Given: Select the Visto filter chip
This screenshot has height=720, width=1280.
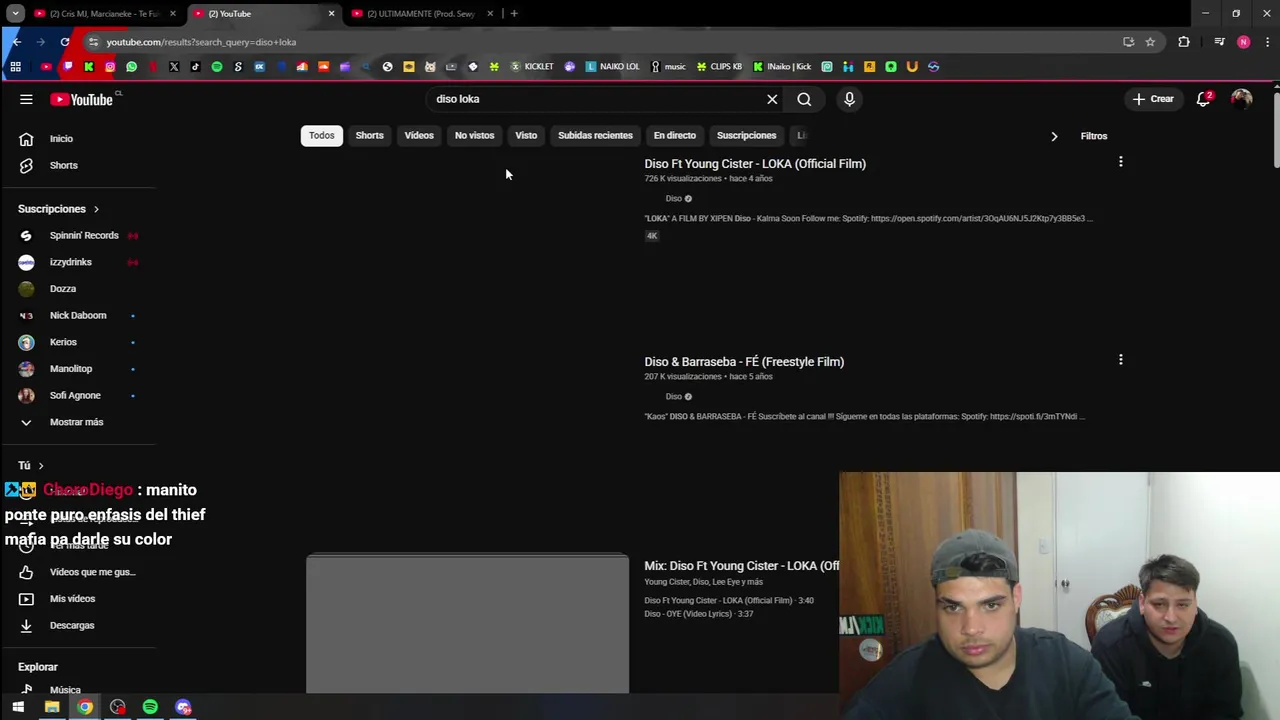Looking at the screenshot, I should (x=526, y=136).
